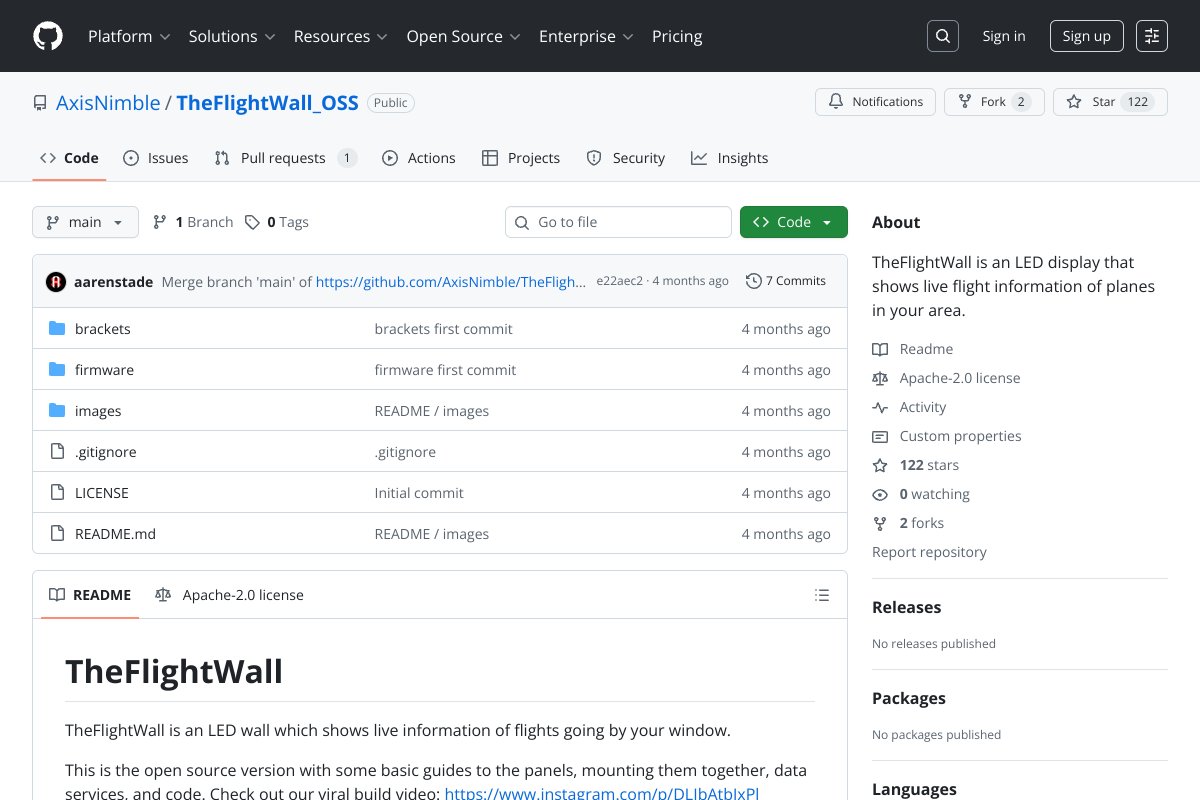Open appearance settings icon in header

click(1152, 36)
